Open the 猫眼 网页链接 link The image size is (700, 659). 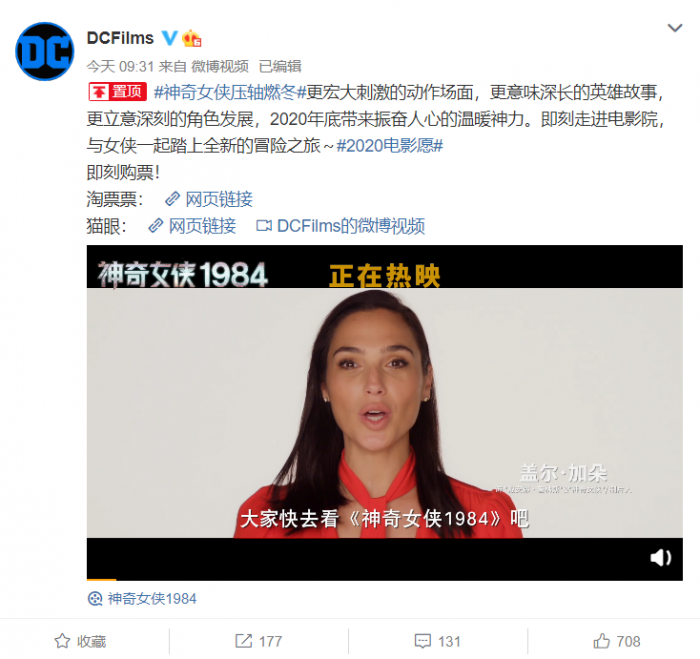(192, 226)
